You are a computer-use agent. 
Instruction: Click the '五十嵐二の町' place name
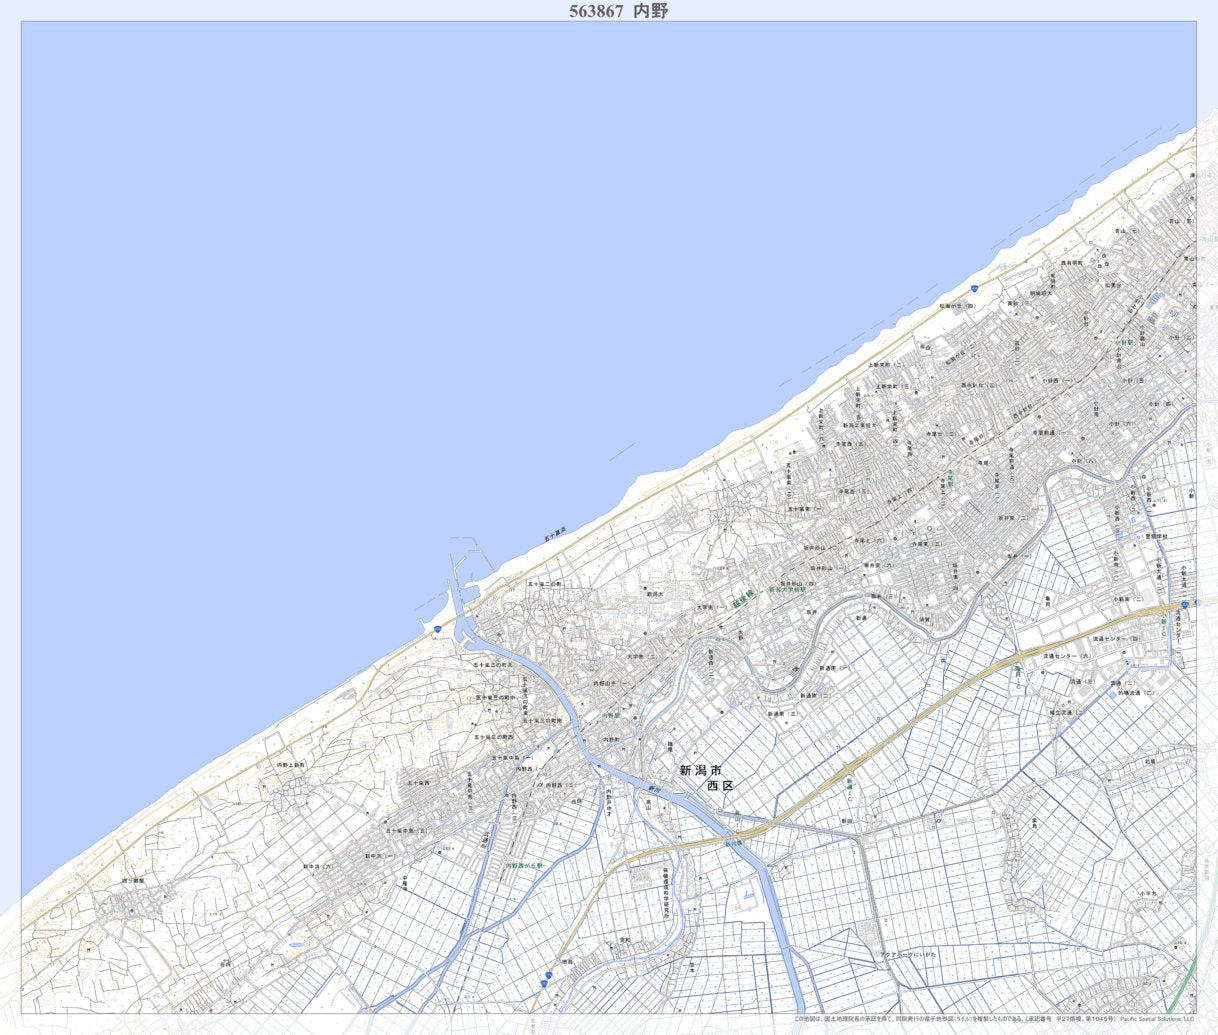tap(546, 583)
